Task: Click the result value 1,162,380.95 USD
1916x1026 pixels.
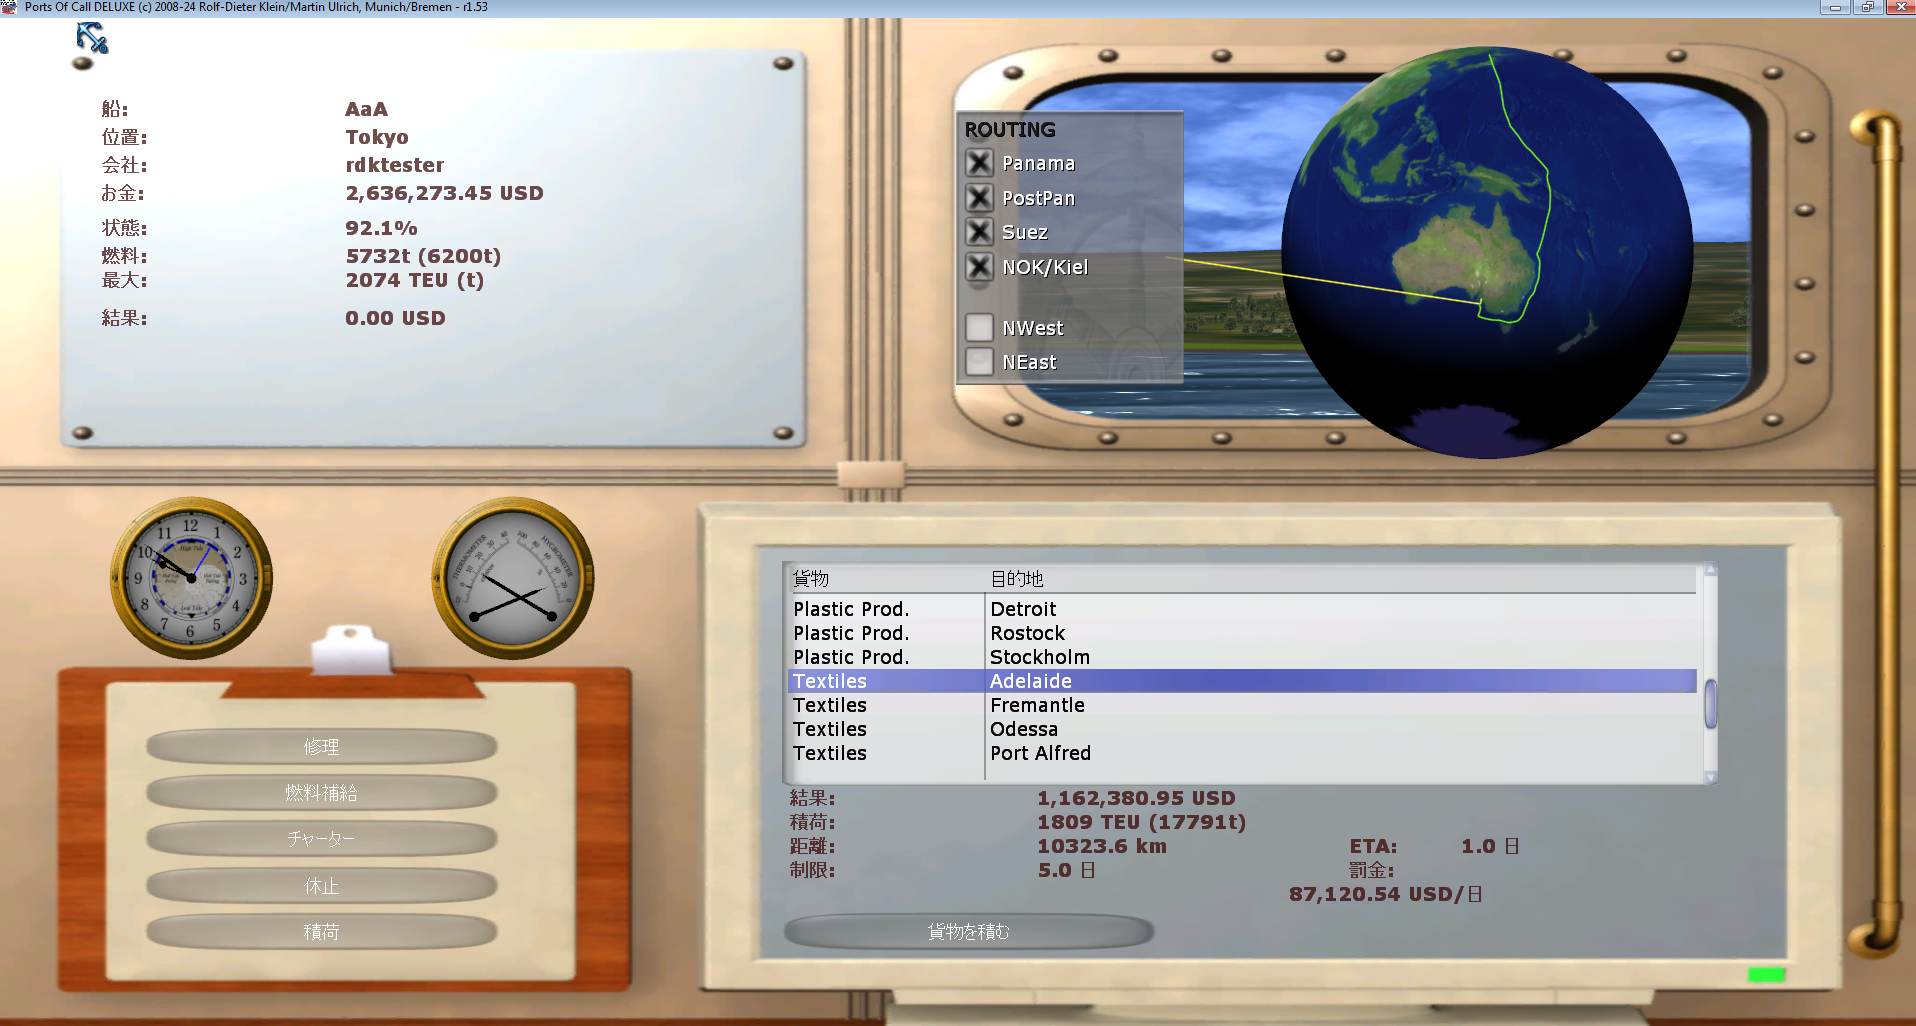Action: pos(1136,798)
